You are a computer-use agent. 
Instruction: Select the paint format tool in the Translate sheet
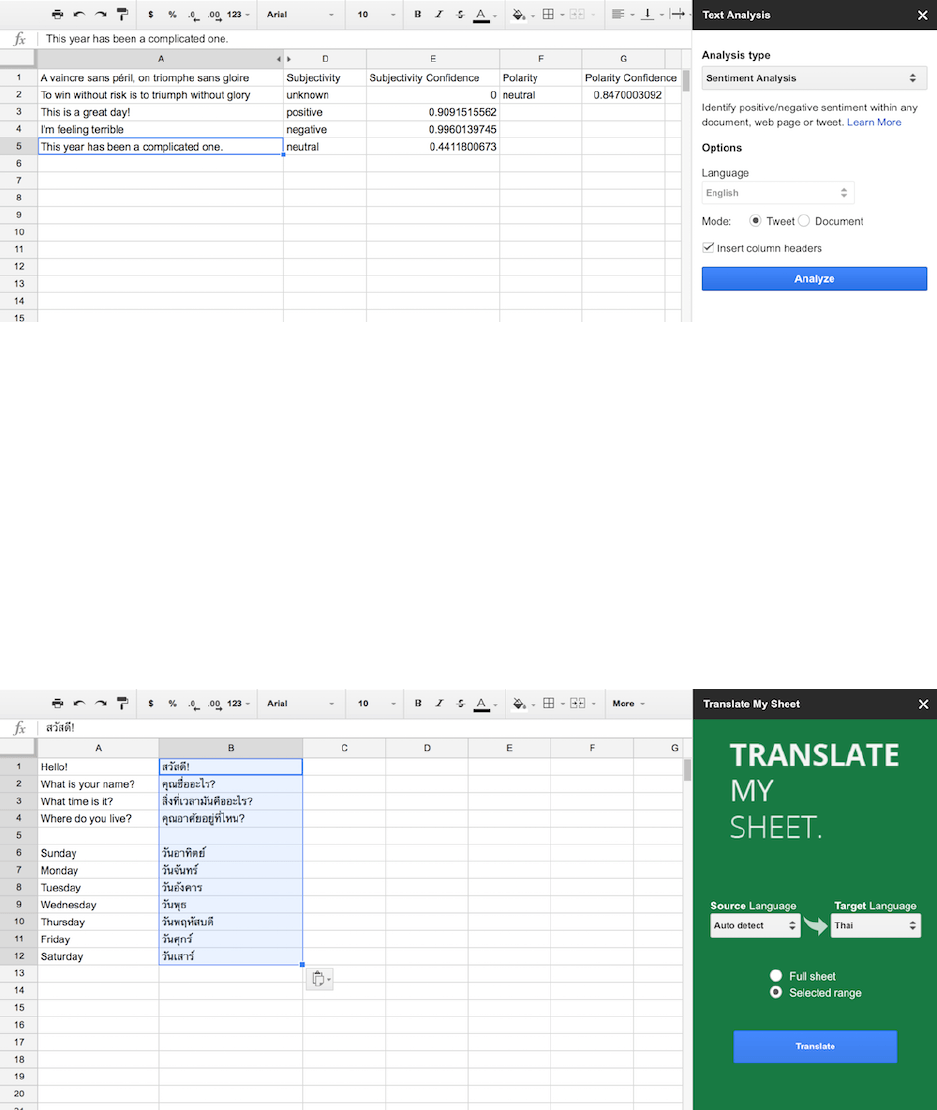pos(122,703)
